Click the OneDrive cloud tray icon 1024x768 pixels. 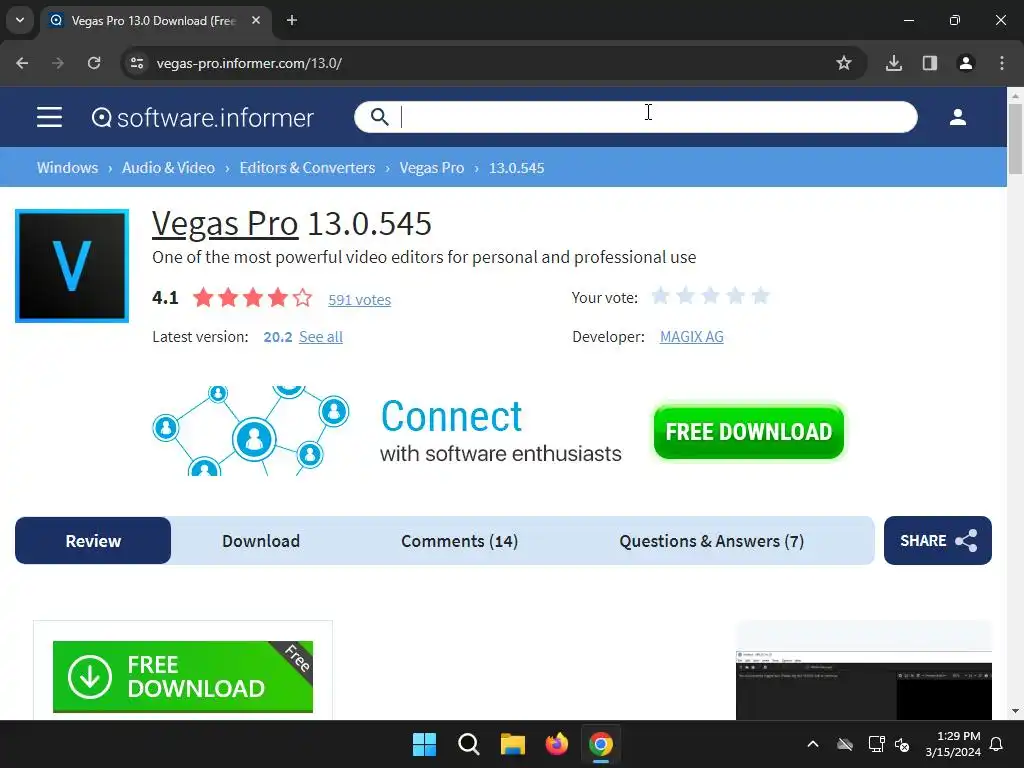[x=845, y=744]
